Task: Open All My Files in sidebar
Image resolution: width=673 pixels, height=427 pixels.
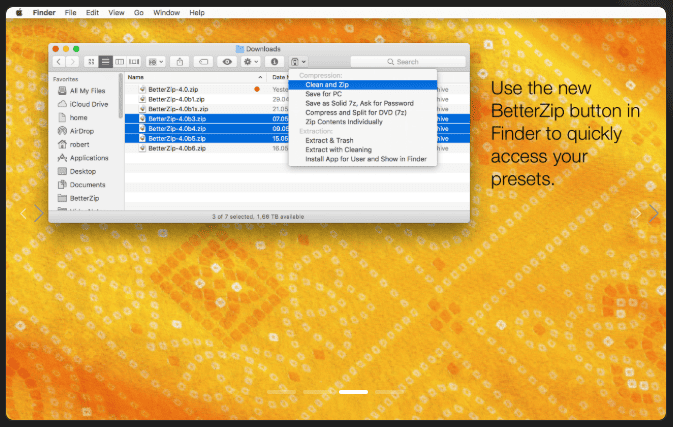Action: point(82,91)
